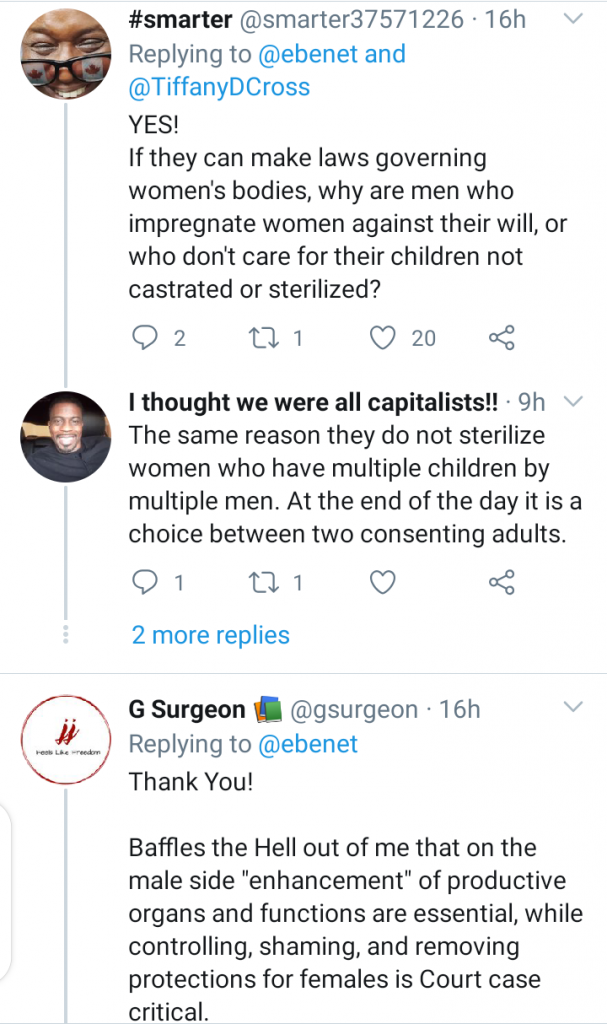The height and width of the screenshot is (1024, 607).
Task: Expand options chevron on G Surgeon tweet
Action: point(573,708)
